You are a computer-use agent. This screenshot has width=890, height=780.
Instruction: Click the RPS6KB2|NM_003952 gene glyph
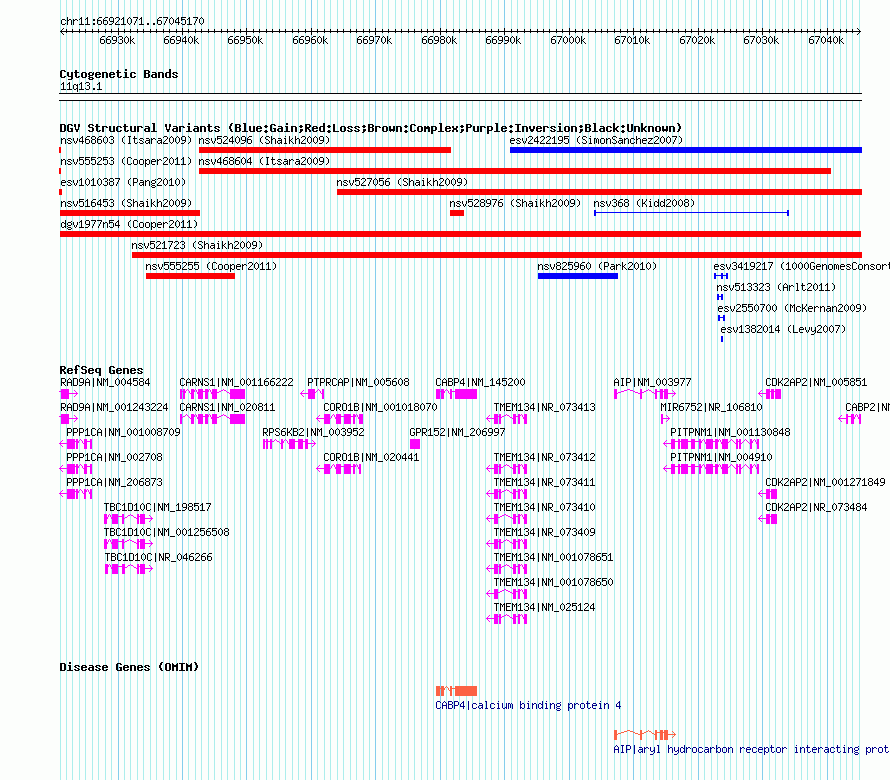pos(289,444)
